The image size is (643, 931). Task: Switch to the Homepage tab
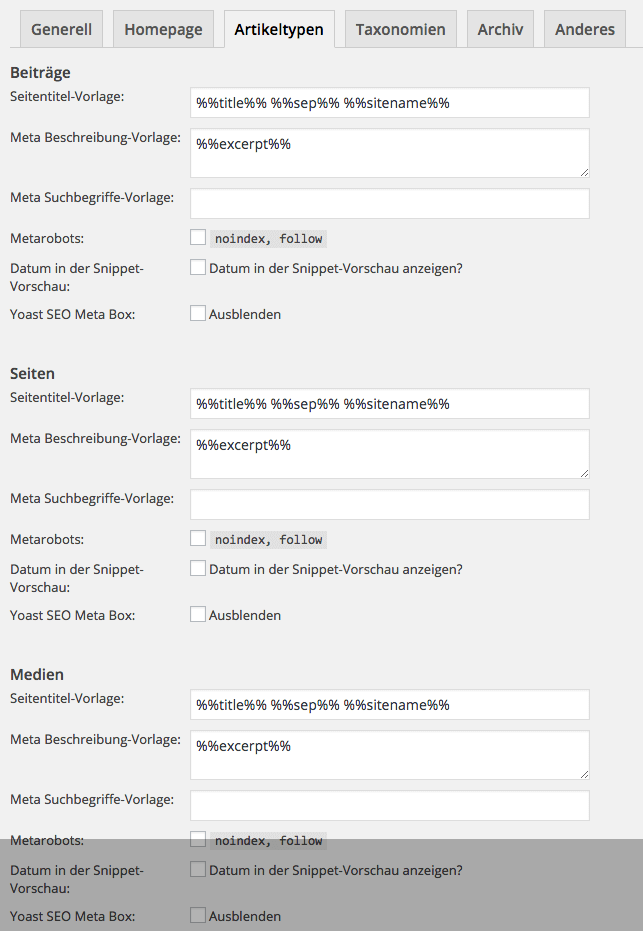163,29
